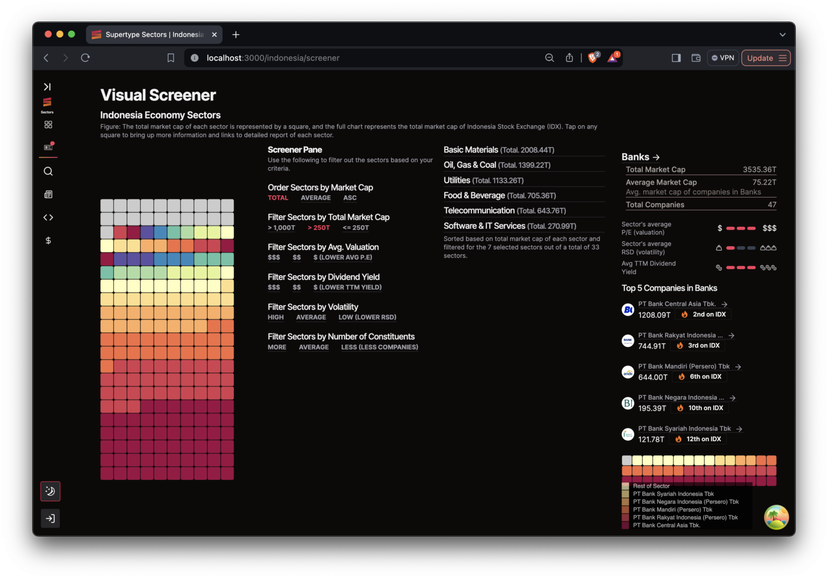Screen dimensions: 828x579
Task: Open PT Bank Negara Indonesia company link
Action: (x=686, y=397)
